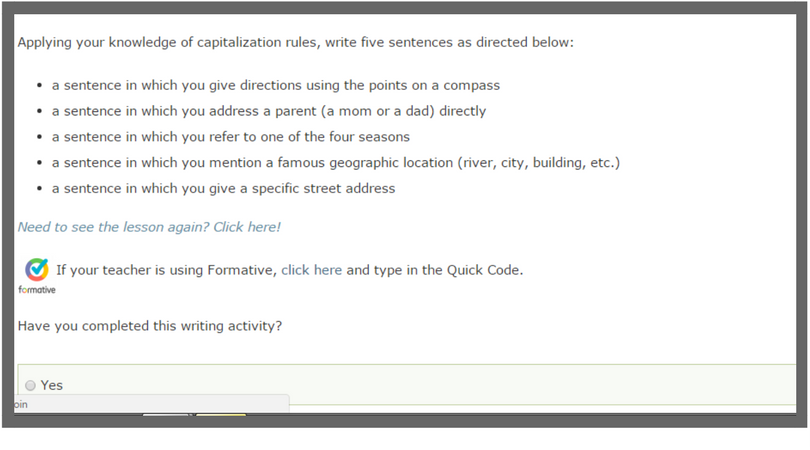Click the bullet about addressing a parent directly

point(269,111)
